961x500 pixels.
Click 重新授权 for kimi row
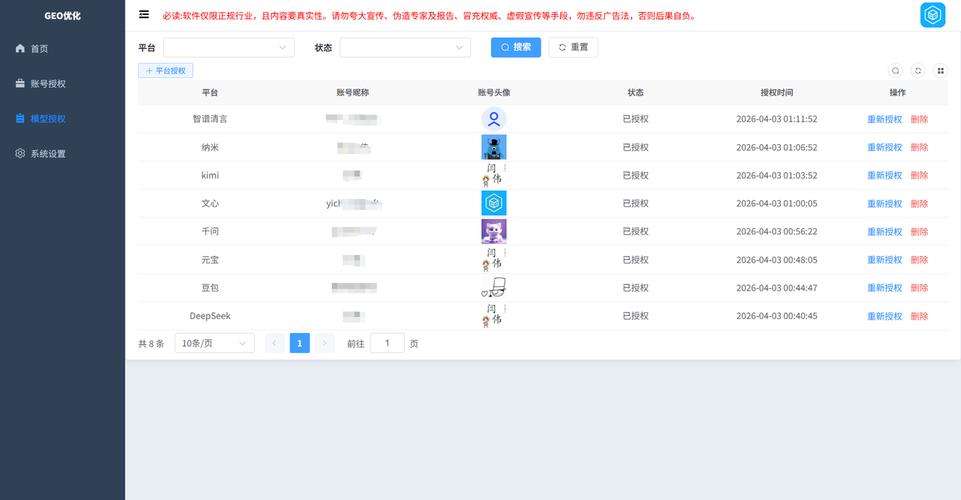coord(884,175)
